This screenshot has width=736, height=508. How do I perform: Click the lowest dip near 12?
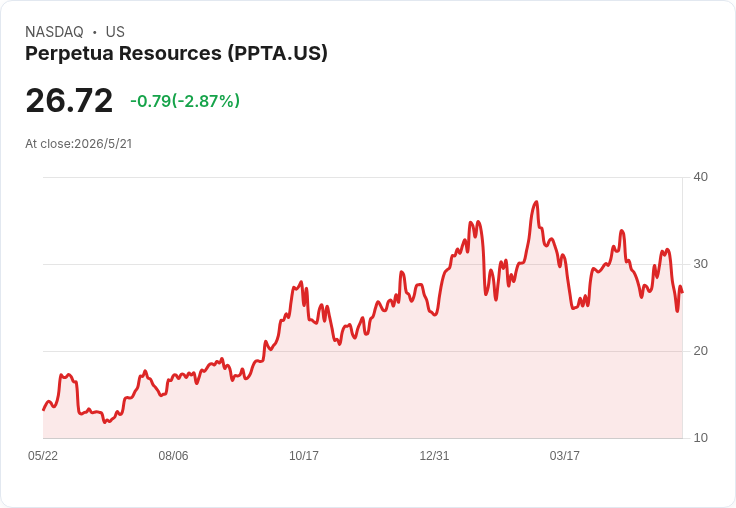point(105,422)
